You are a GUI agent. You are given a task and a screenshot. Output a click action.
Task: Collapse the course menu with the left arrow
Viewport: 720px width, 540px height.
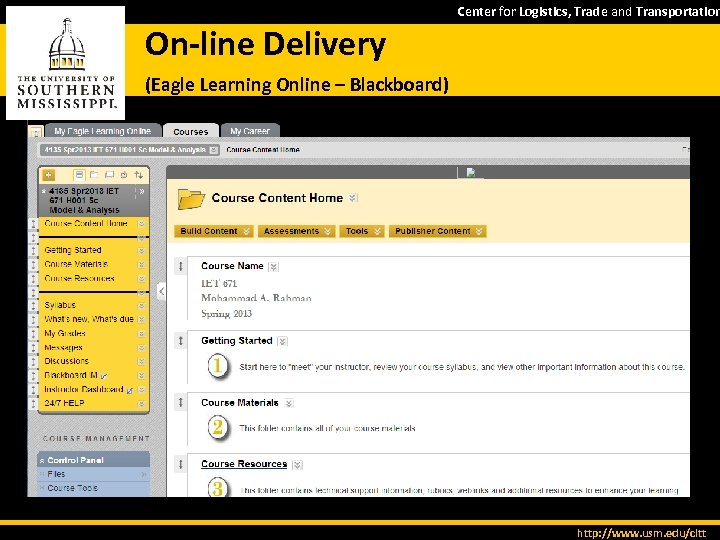click(161, 291)
